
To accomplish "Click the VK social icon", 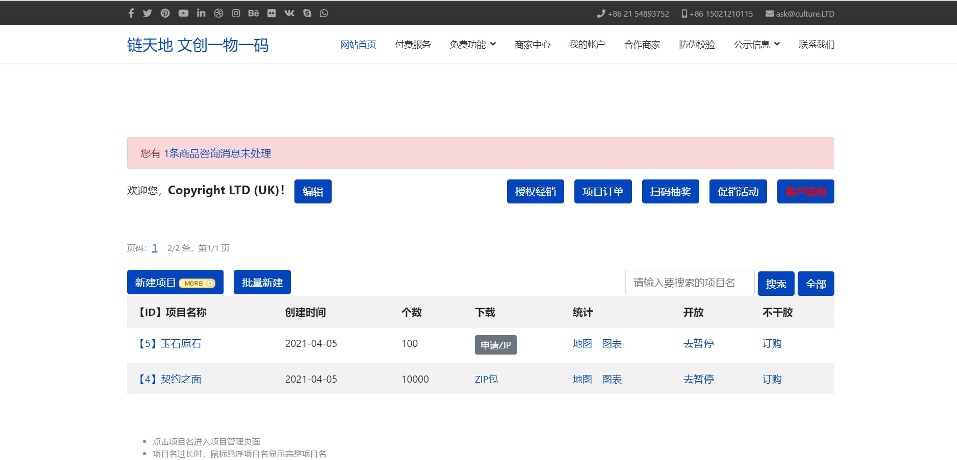I will pyautogui.click(x=289, y=13).
